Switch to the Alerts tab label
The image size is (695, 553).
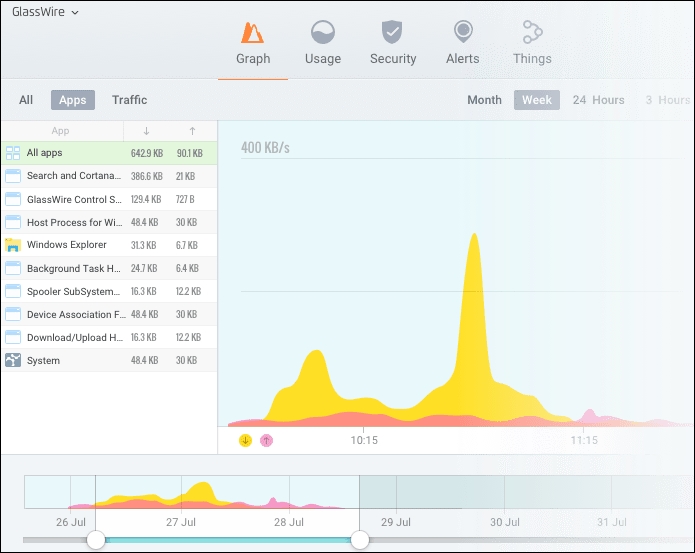pos(463,58)
